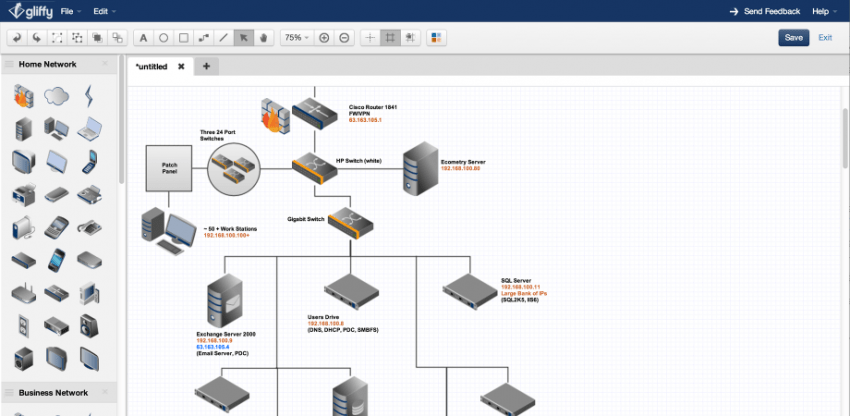Select the Ecometry Server shape on canvas
Viewport: 850px width, 416px height.
421,169
